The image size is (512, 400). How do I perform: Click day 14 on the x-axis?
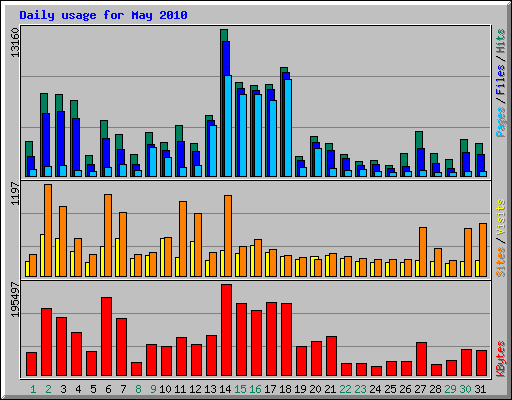pyautogui.click(x=225, y=389)
